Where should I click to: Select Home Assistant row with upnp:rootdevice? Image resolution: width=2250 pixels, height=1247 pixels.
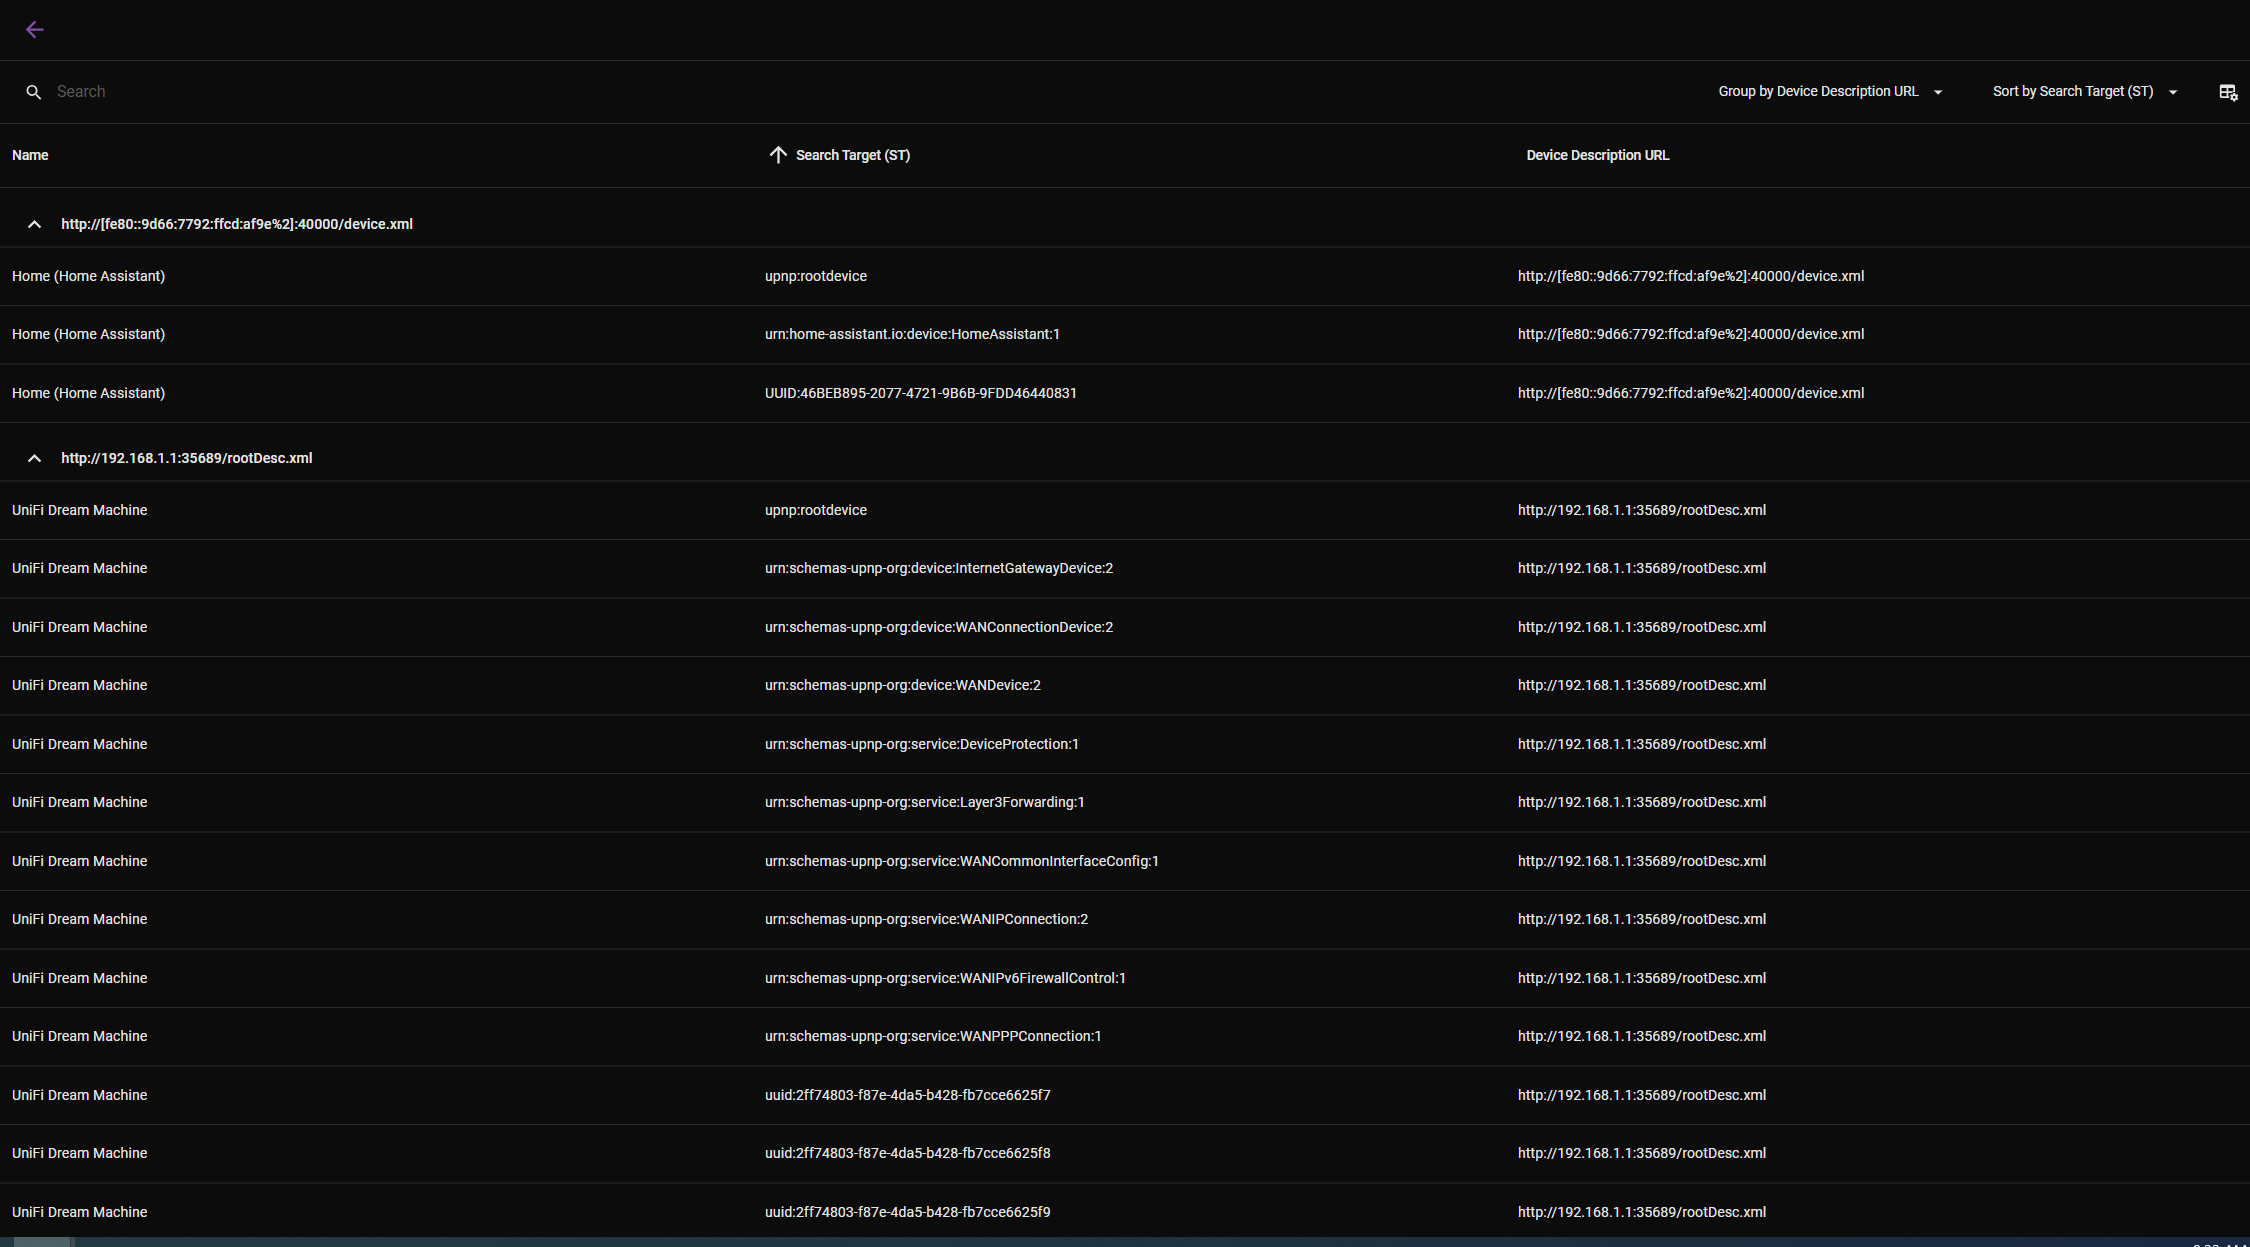(1125, 276)
